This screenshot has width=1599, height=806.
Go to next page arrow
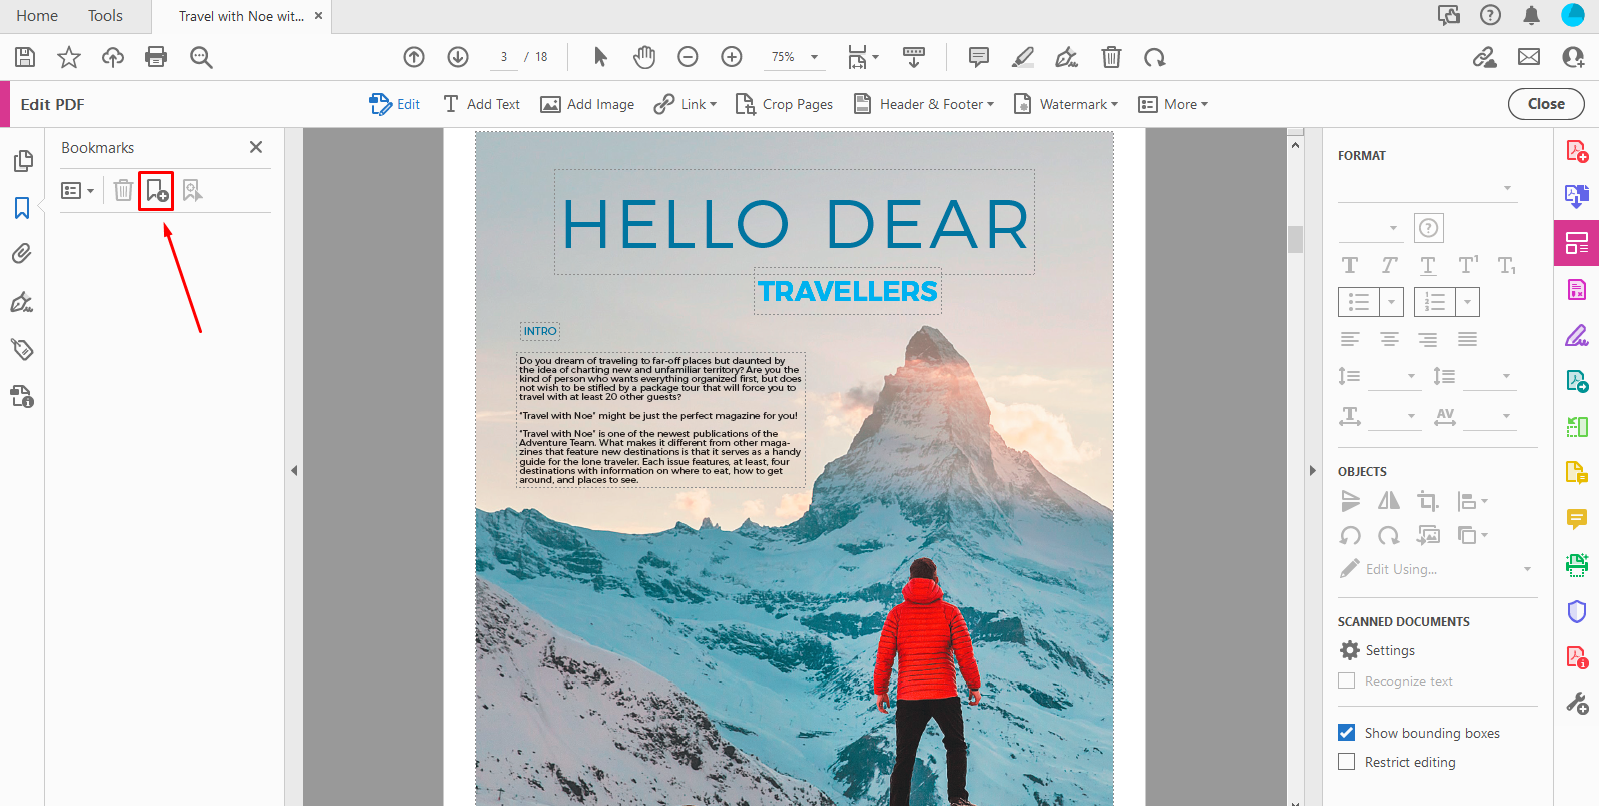point(458,57)
